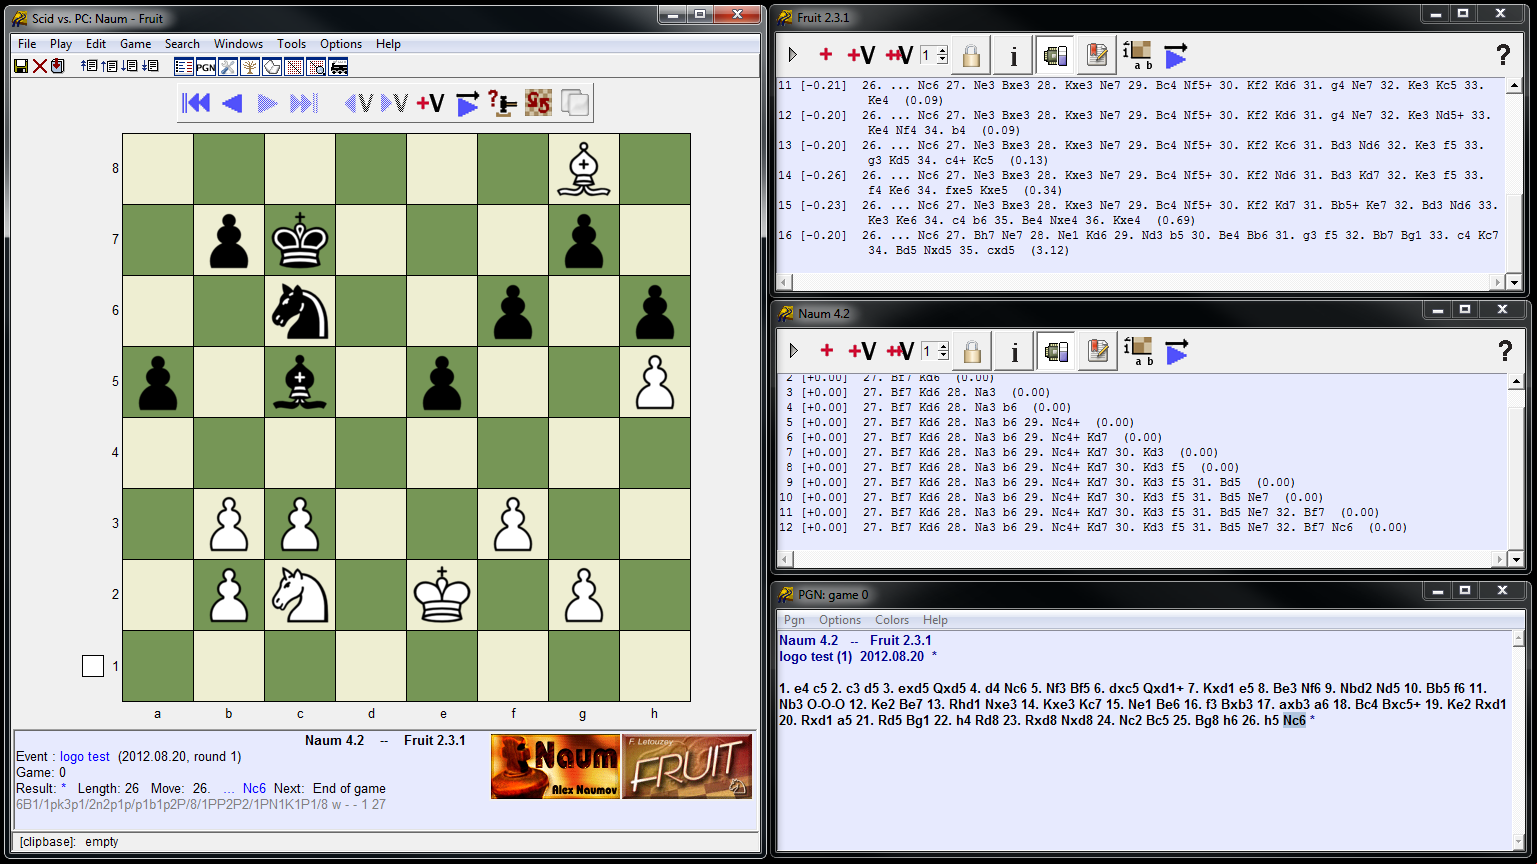Jump to start of game
This screenshot has height=864, width=1537.
pos(196,103)
